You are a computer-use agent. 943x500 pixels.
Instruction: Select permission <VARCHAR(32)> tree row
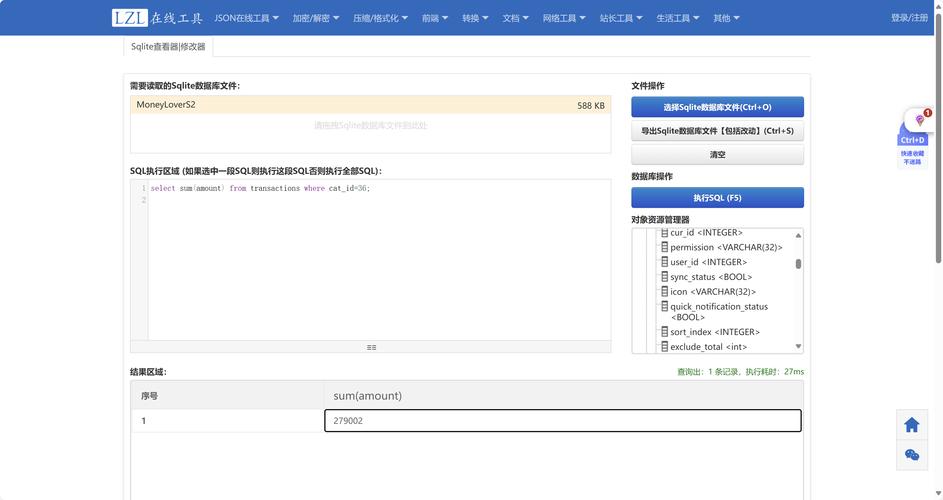[x=726, y=247]
